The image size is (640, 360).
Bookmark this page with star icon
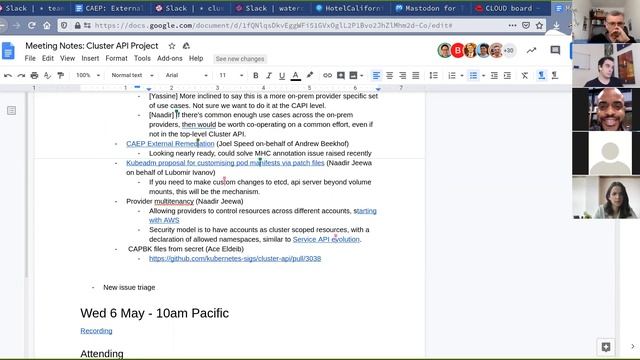click(539, 25)
